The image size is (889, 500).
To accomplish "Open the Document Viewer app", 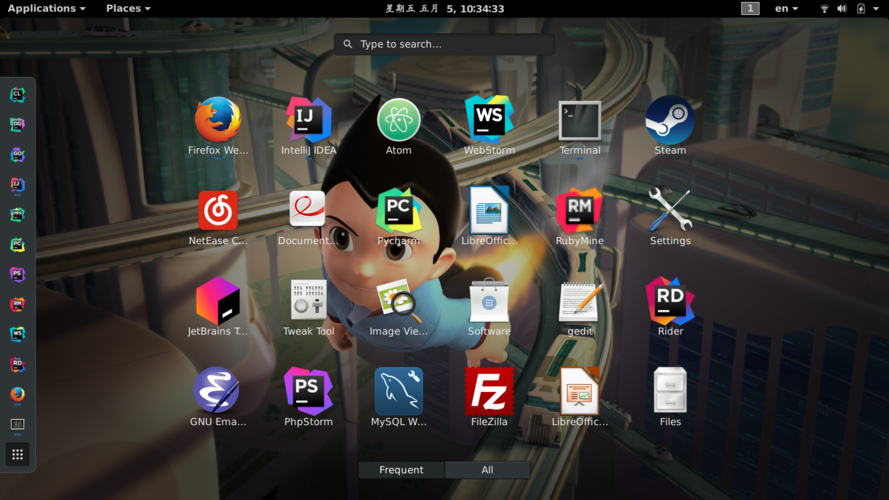I will [x=308, y=209].
